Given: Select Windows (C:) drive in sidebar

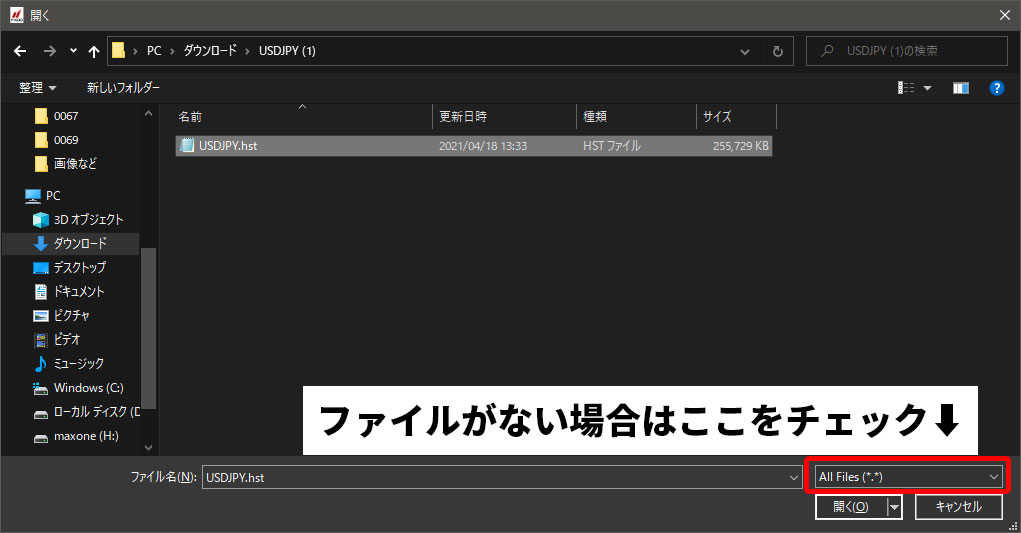Looking at the screenshot, I should pyautogui.click(x=88, y=388).
